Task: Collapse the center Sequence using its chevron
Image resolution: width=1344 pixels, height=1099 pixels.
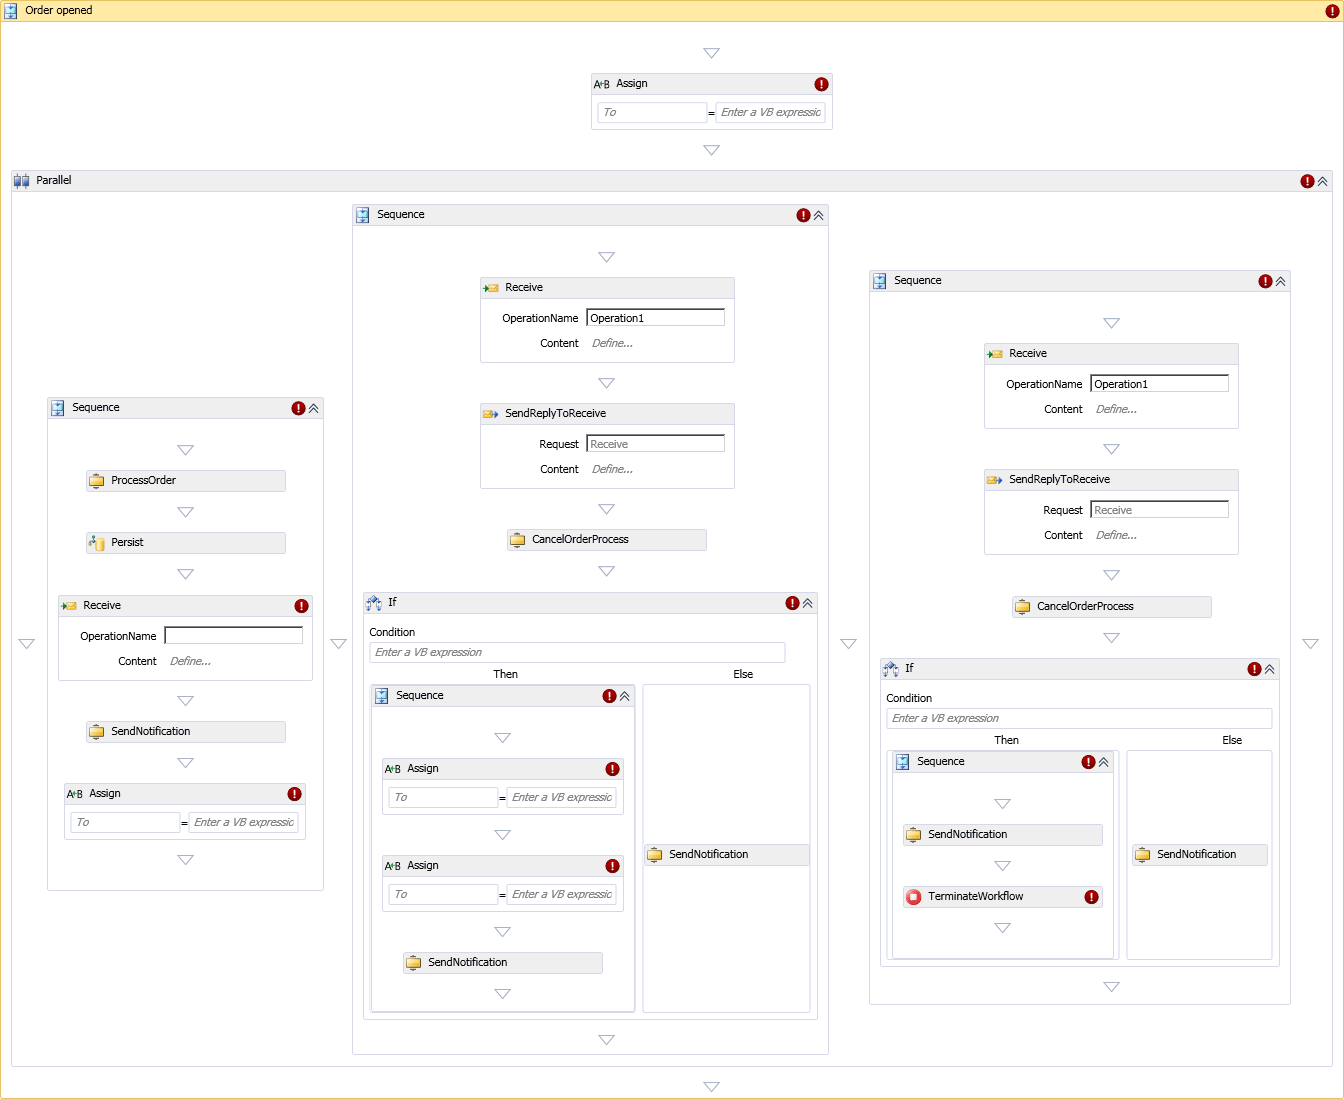Action: coord(818,215)
